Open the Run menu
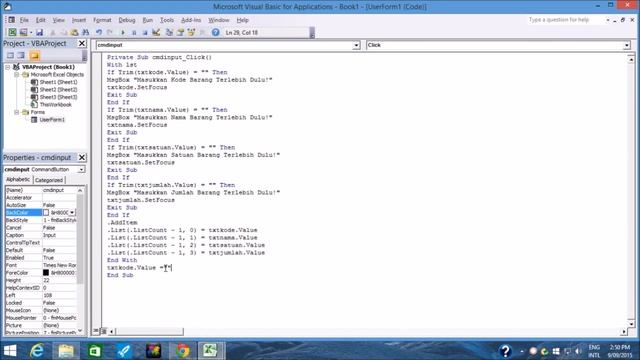The height and width of the screenshot is (360, 640). (x=147, y=20)
